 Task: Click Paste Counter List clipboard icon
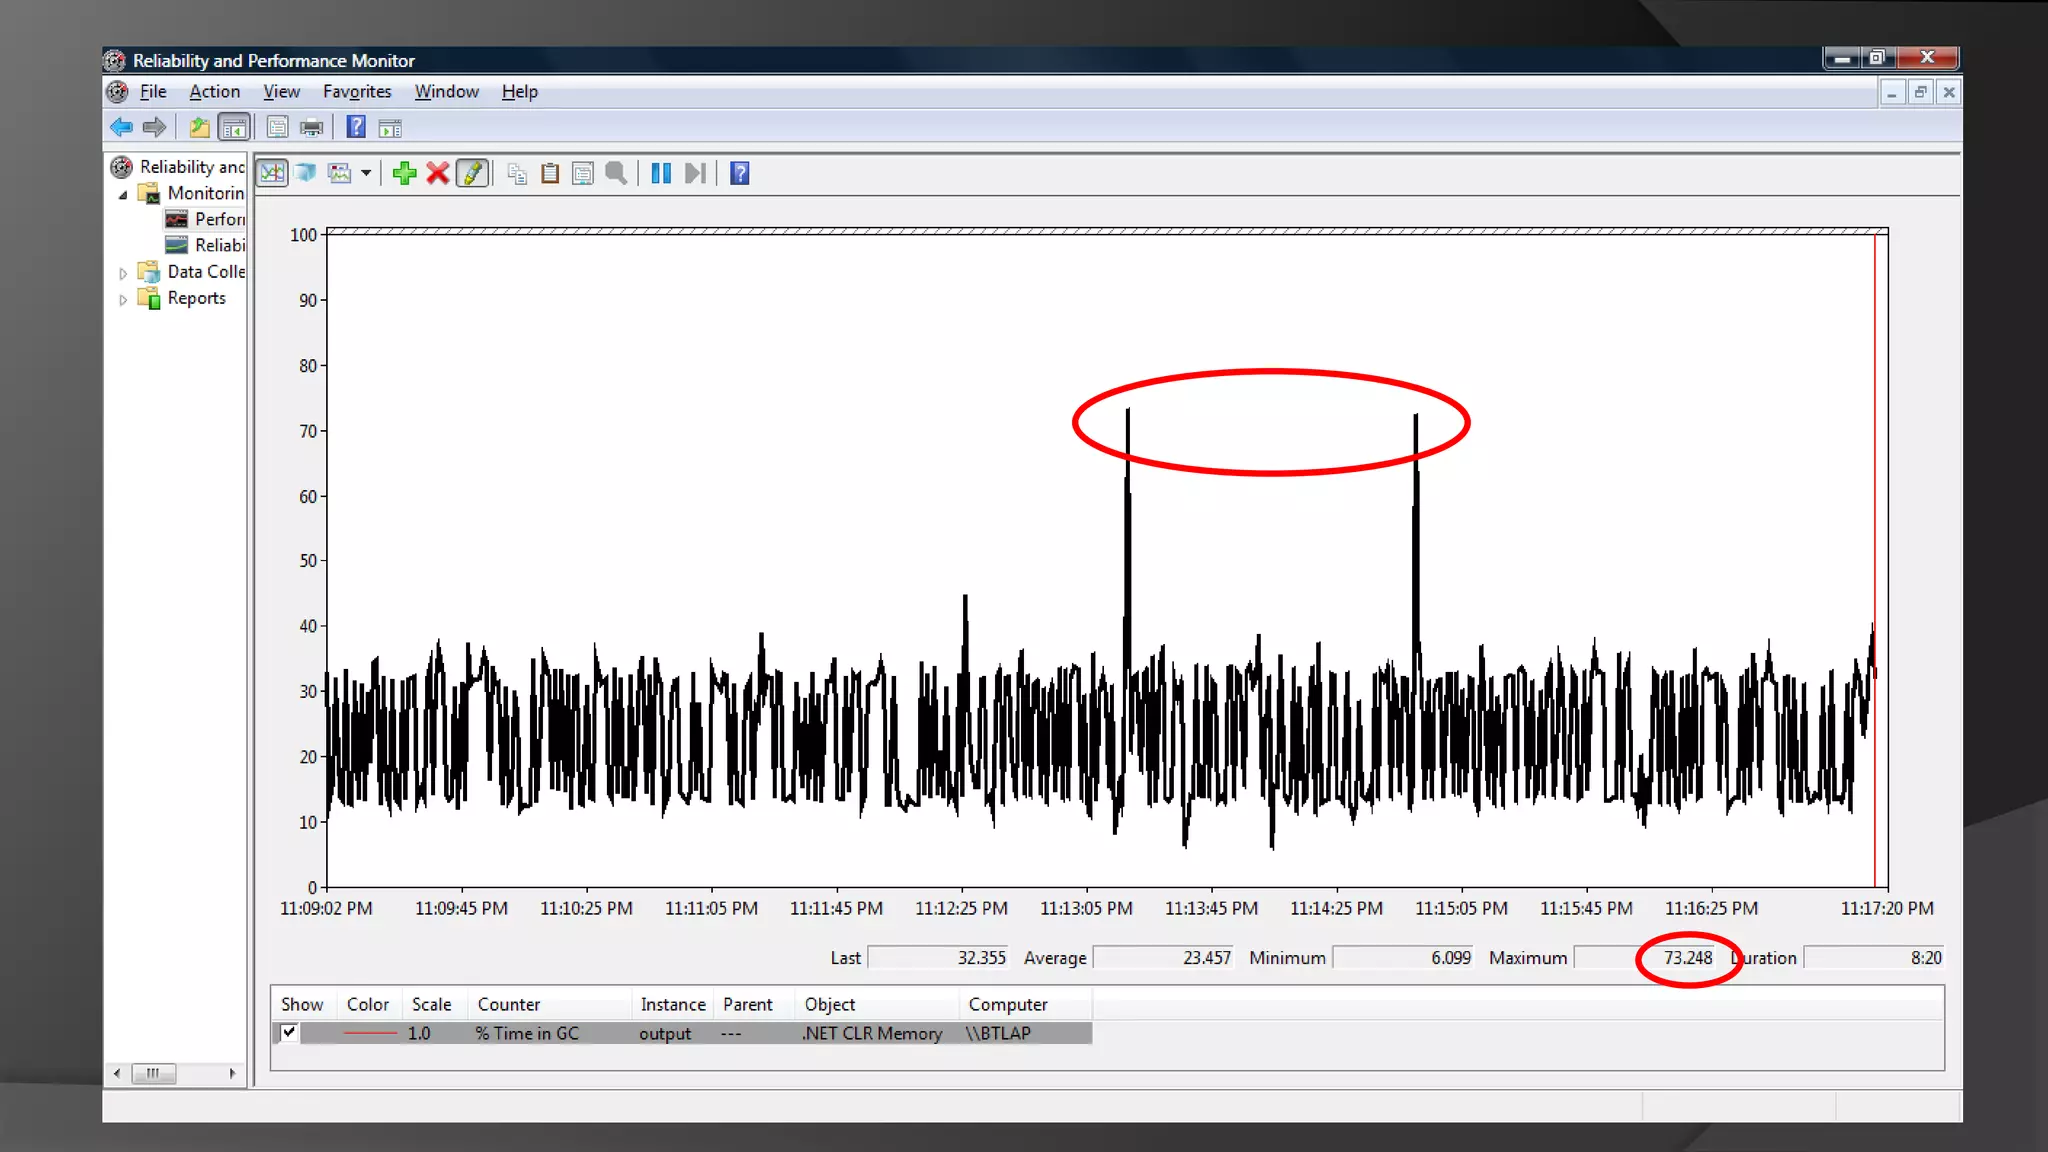pos(550,173)
